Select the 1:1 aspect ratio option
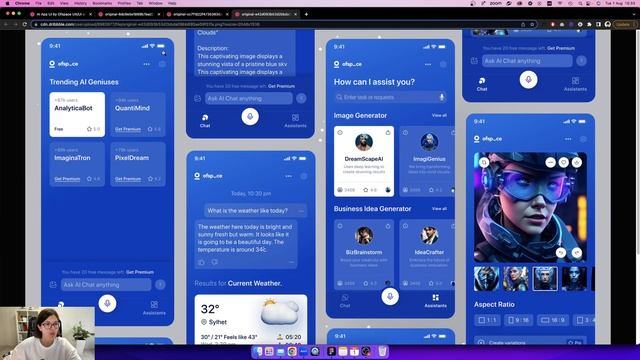 (487, 320)
